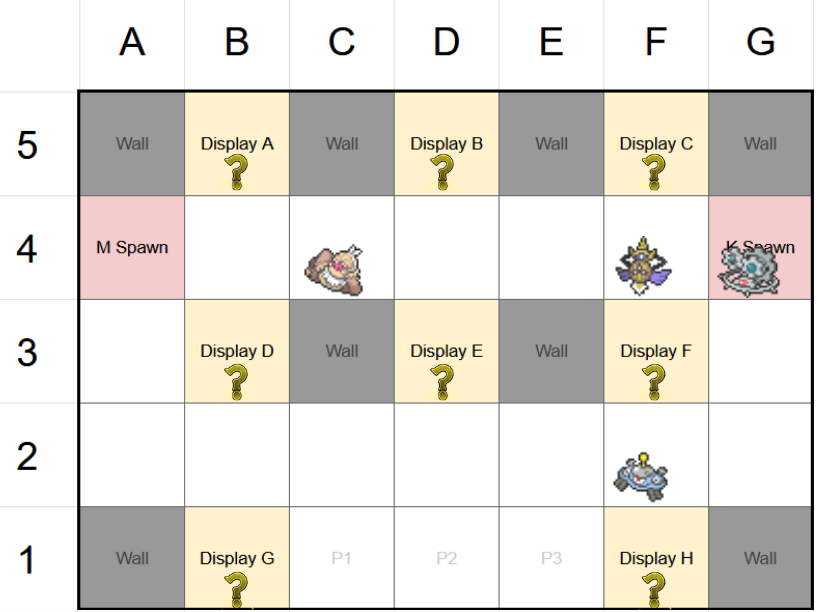Select the P2 placeholder cell

pyautogui.click(x=446, y=558)
